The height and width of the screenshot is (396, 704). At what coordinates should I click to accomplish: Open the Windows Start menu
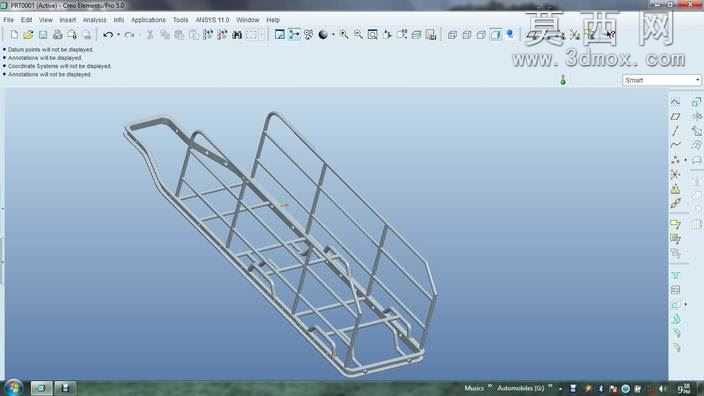pyautogui.click(x=13, y=387)
